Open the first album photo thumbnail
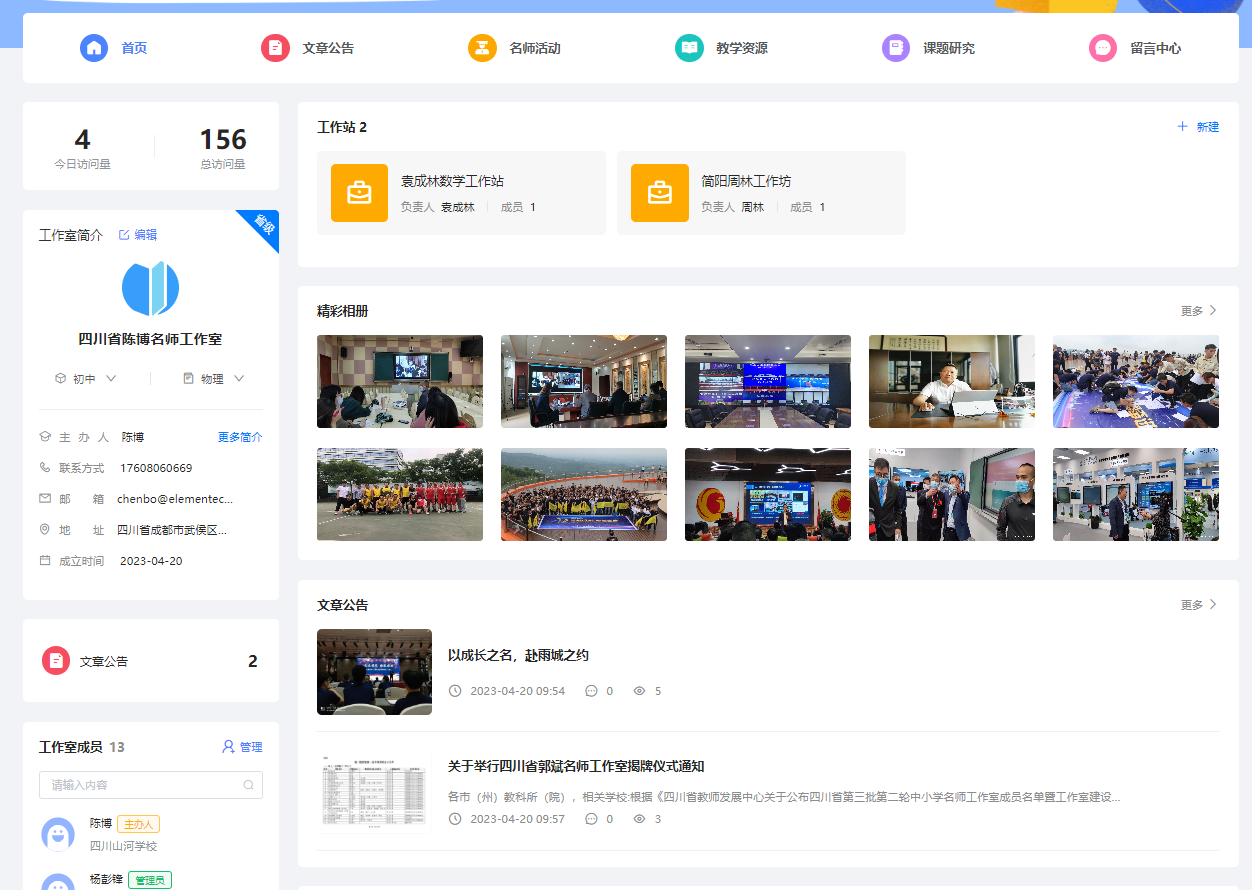1252x890 pixels. point(400,381)
